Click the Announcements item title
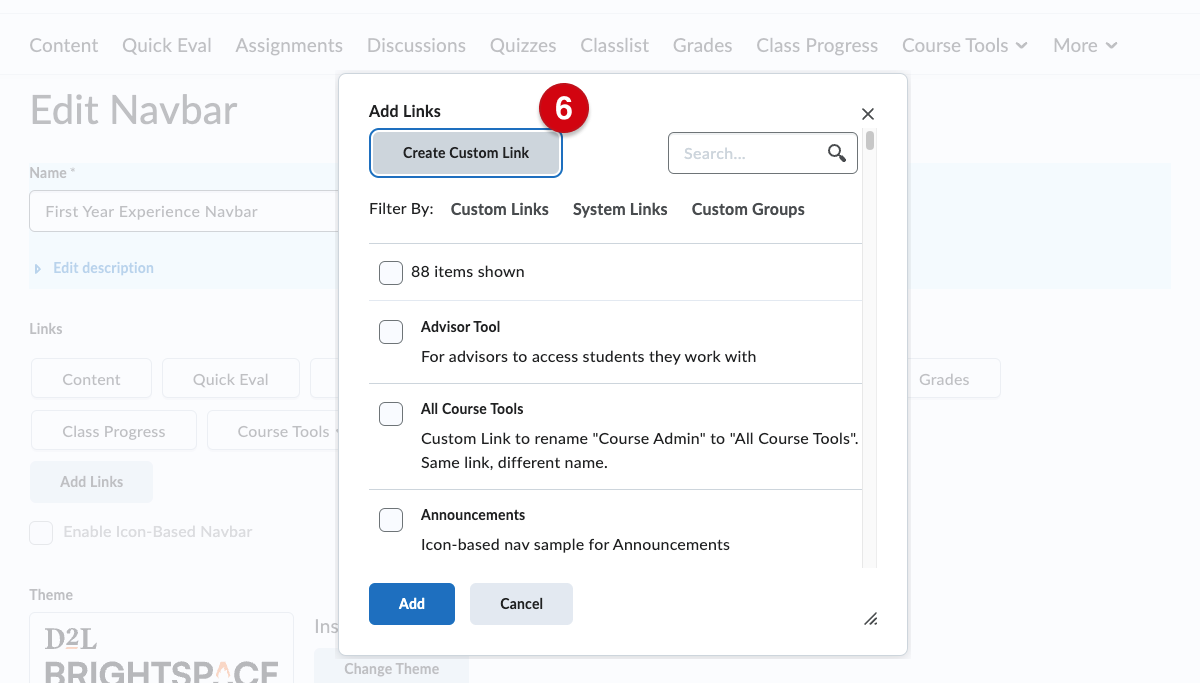 point(473,515)
